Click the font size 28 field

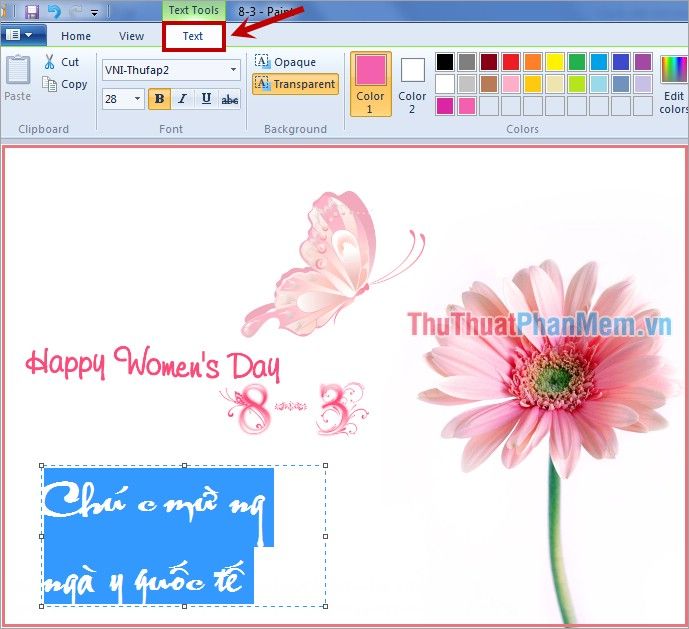117,99
